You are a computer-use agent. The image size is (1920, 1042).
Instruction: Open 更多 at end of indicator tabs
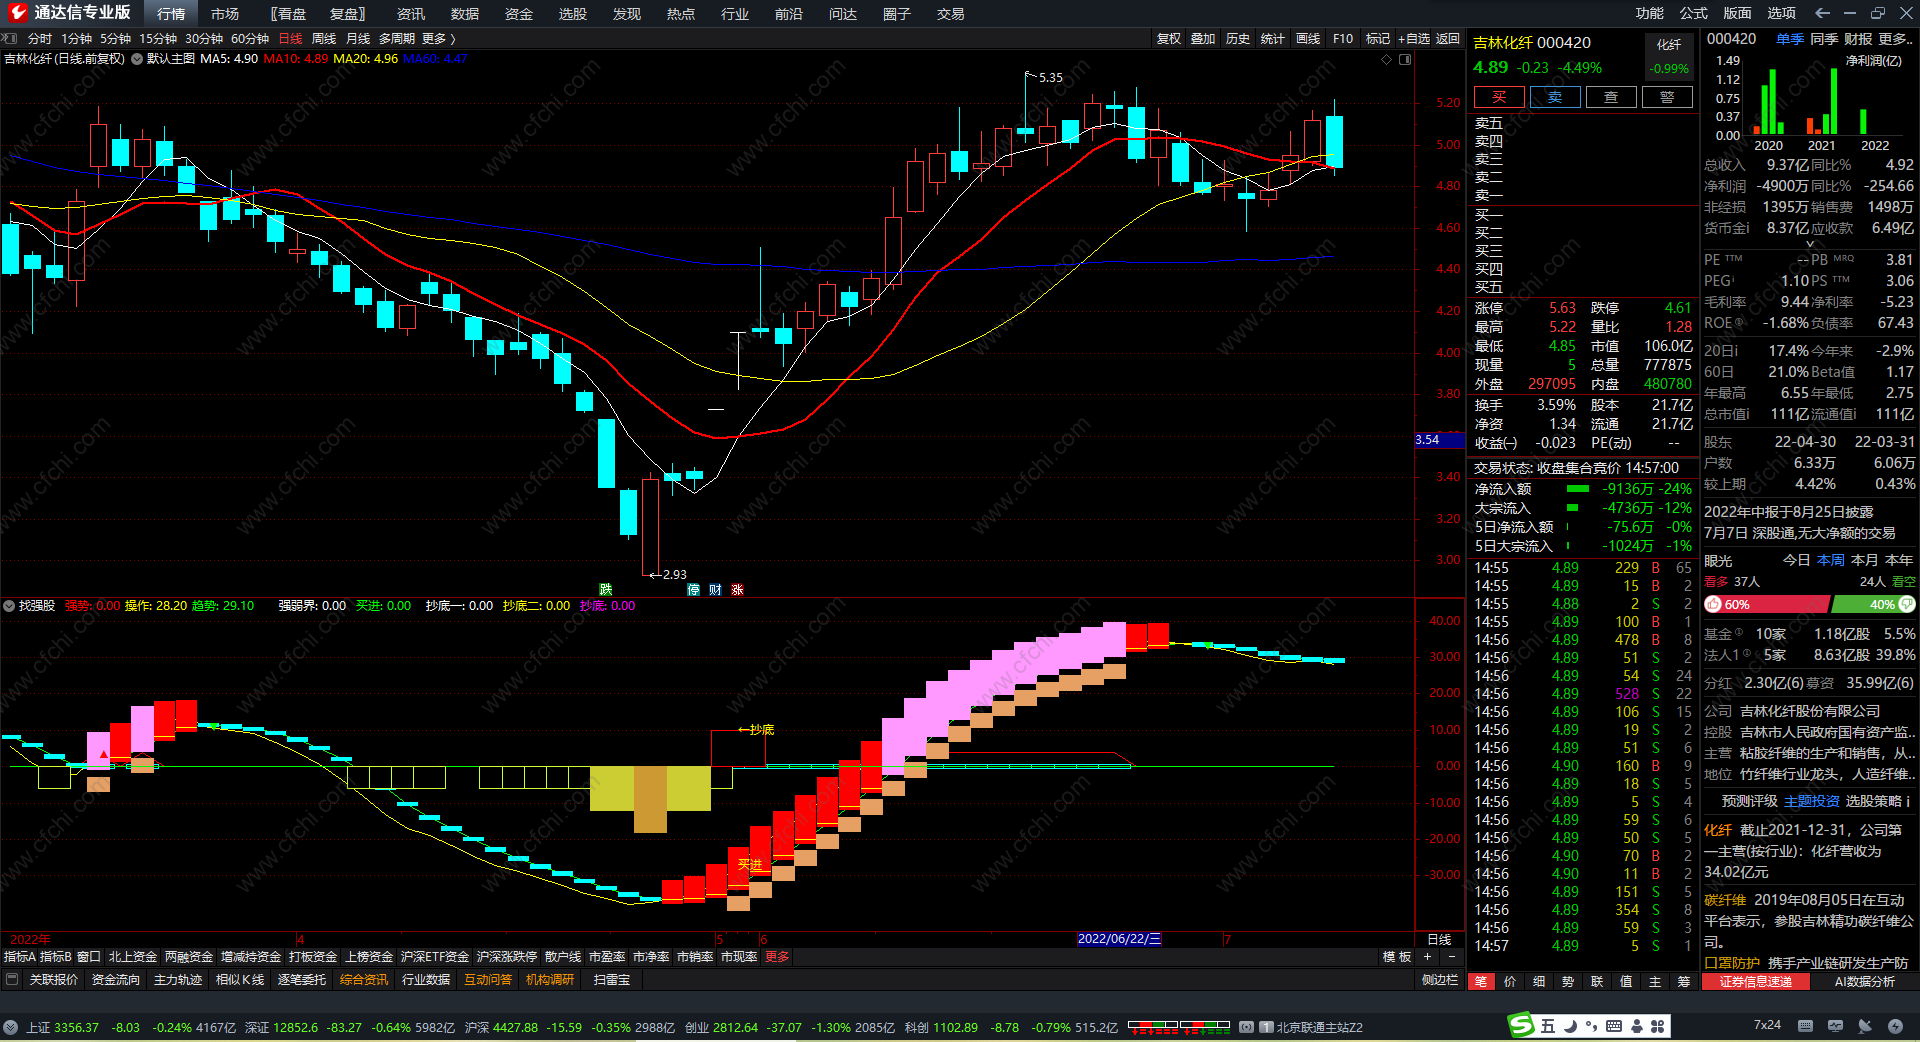coord(777,957)
